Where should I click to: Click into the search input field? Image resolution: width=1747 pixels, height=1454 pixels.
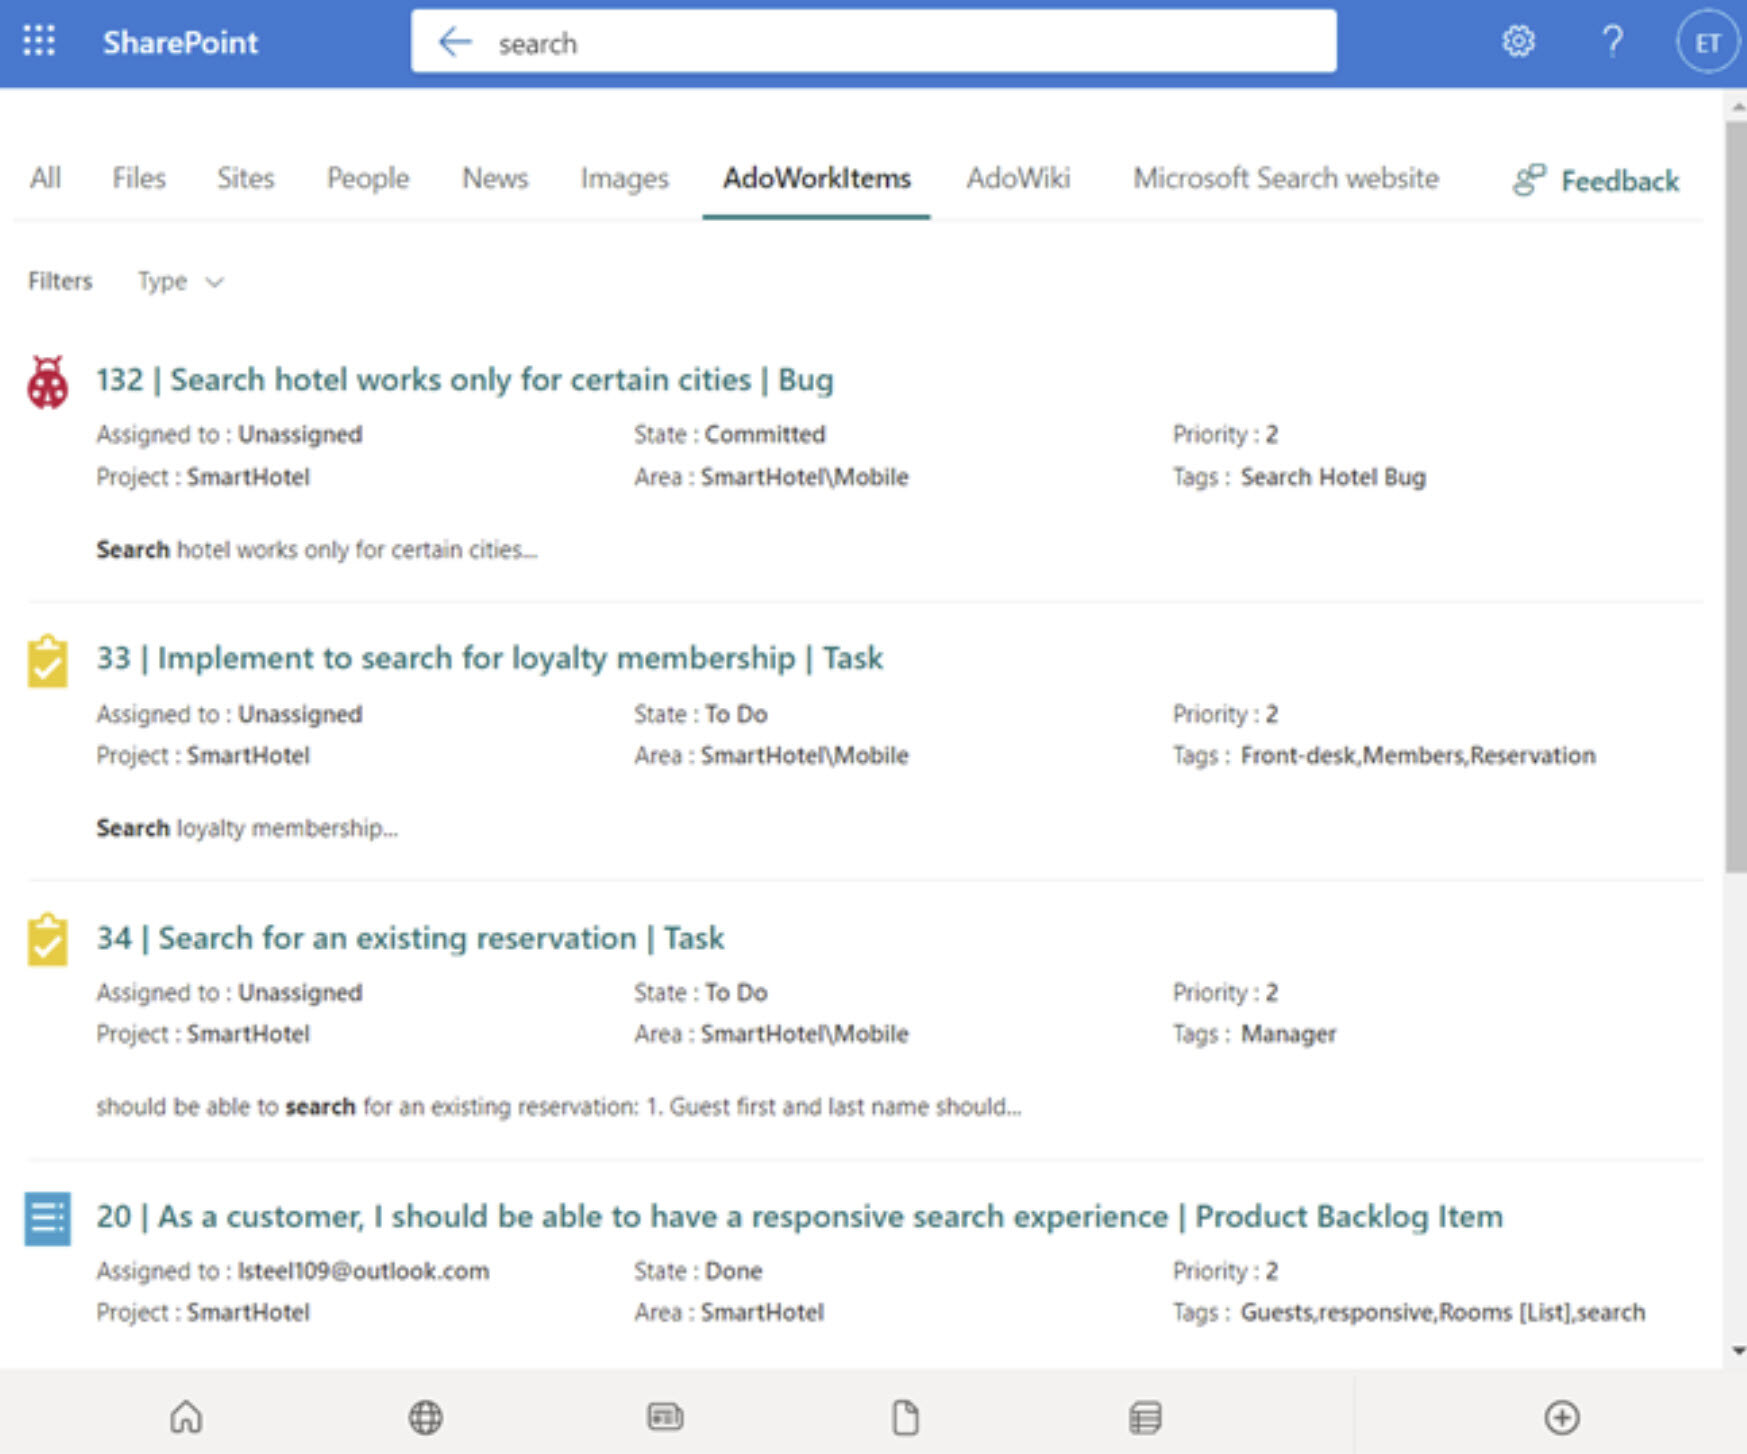(900, 43)
